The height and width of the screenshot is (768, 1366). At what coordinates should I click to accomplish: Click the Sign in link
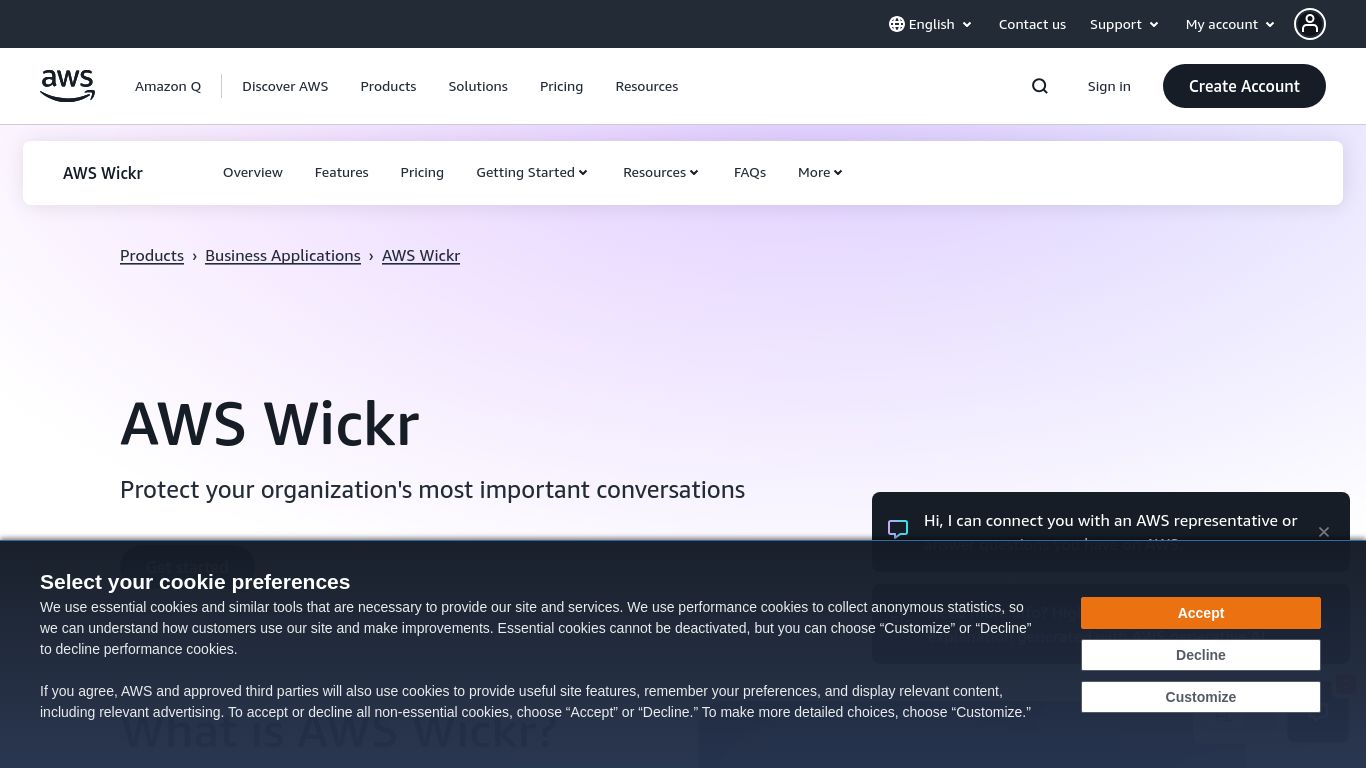[x=1109, y=86]
